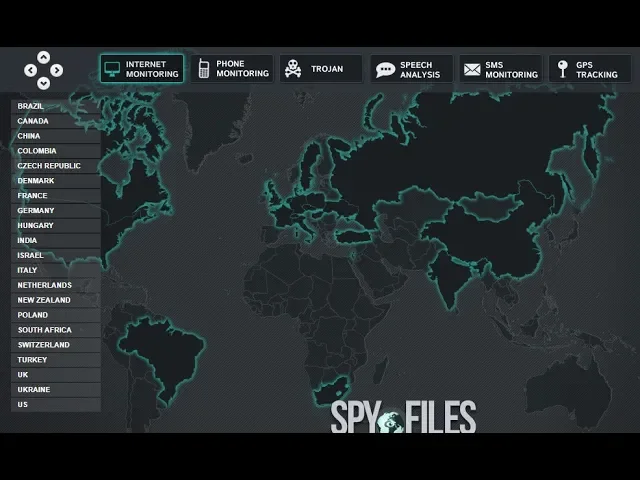This screenshot has height=480, width=640.
Task: Pan the map down with the down arrow
Action: 44,83
